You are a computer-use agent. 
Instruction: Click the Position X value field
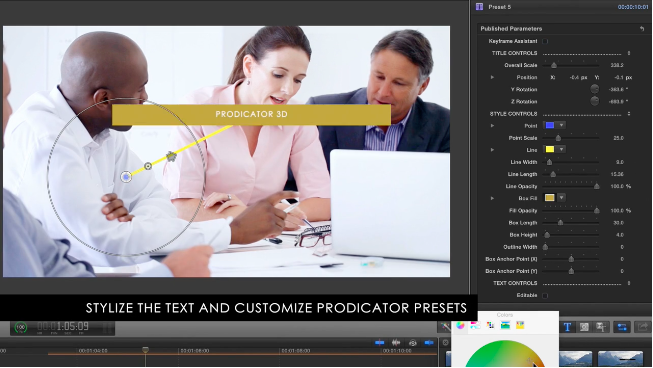[x=578, y=77]
